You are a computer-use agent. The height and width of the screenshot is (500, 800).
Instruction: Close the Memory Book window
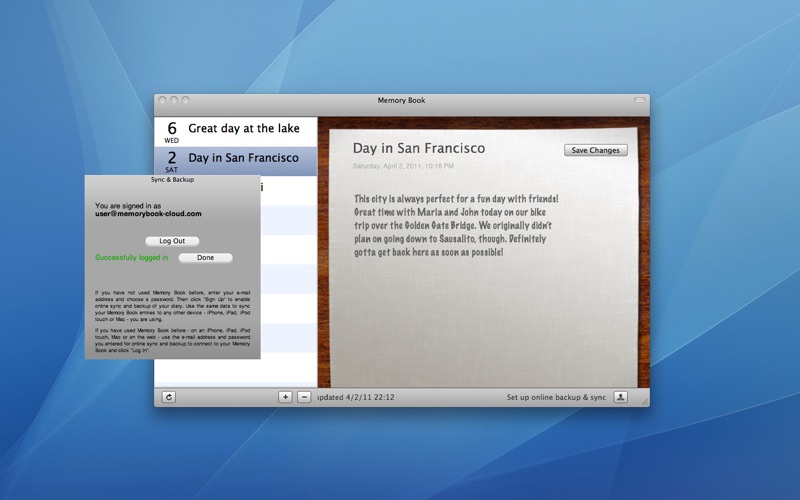(163, 100)
